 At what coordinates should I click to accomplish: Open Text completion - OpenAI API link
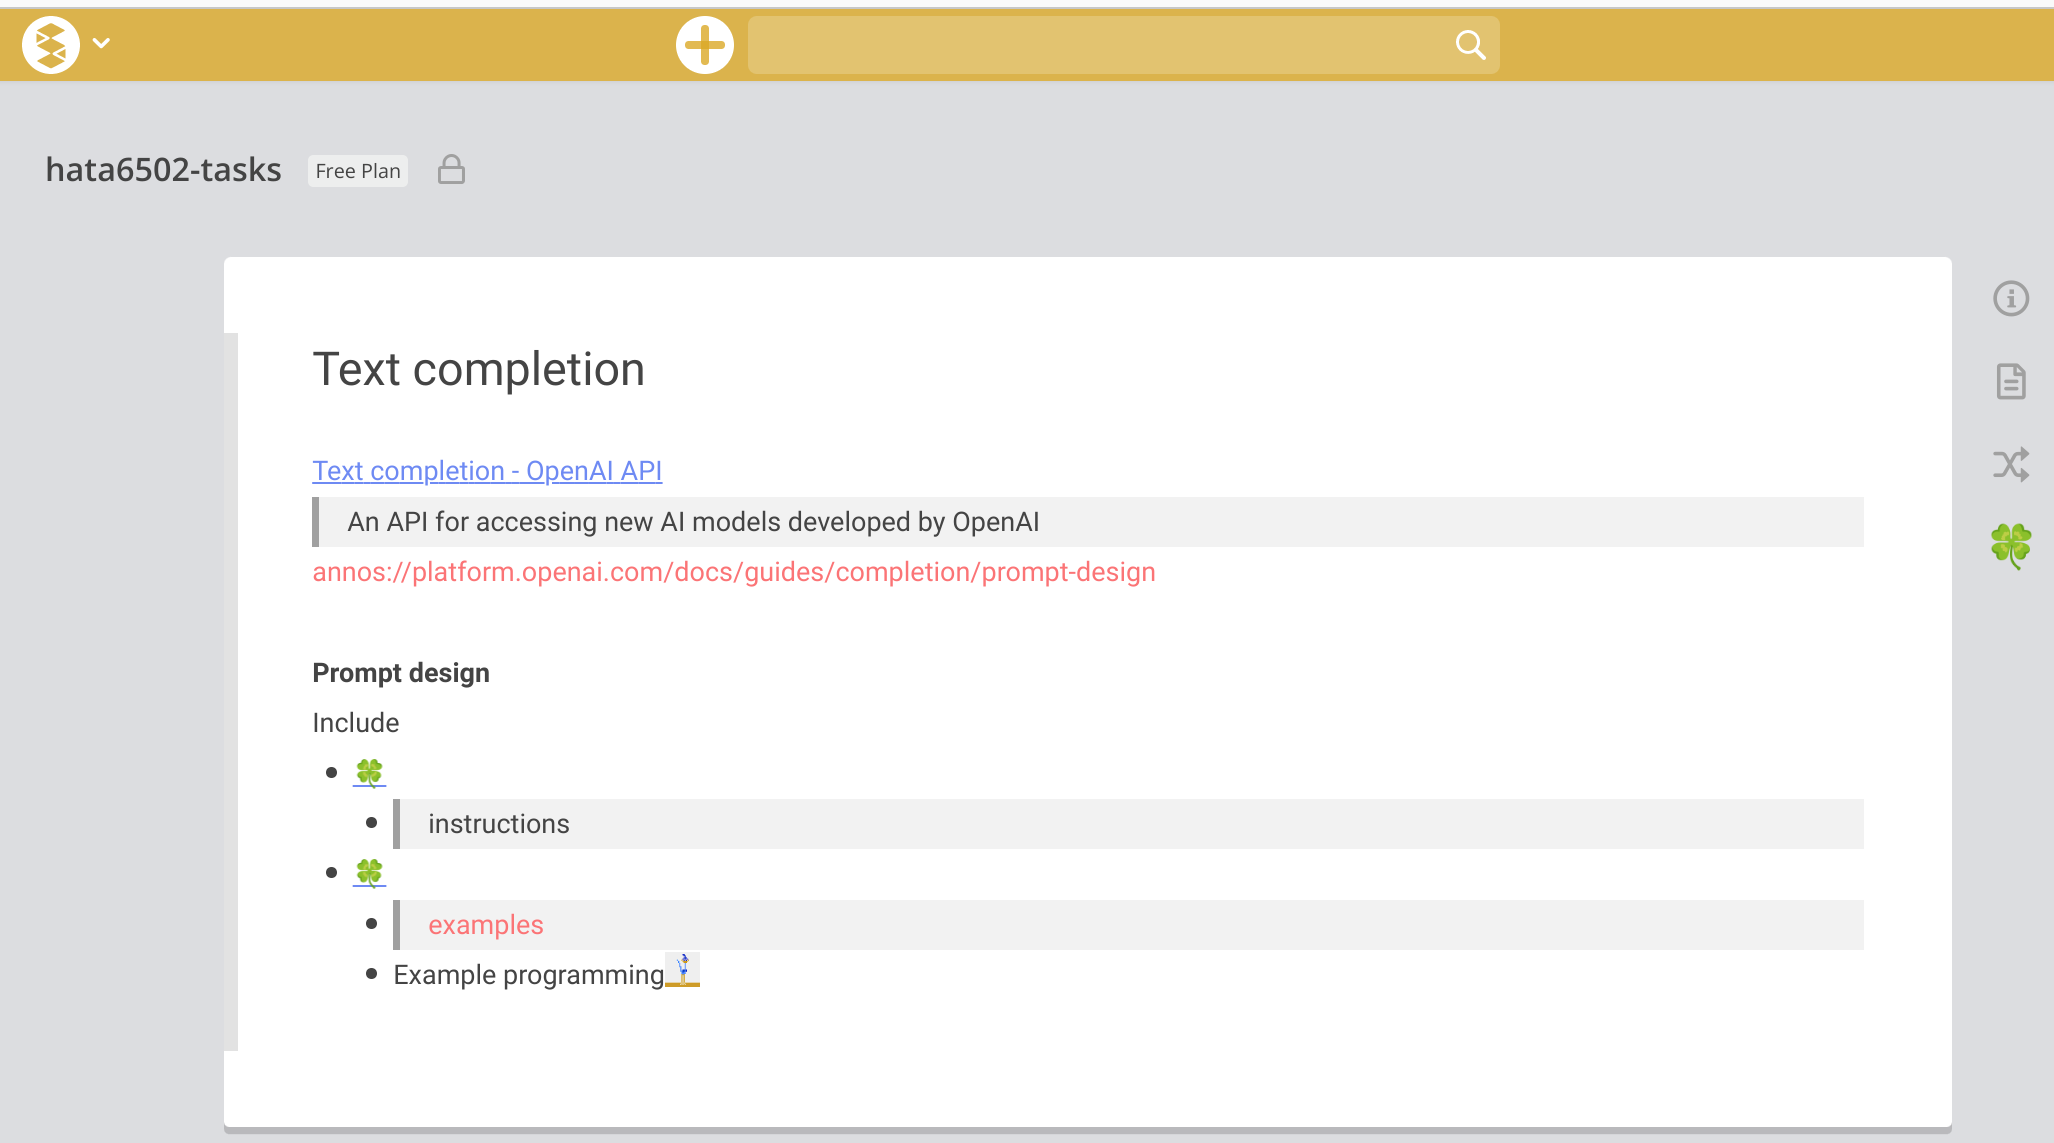(x=487, y=470)
